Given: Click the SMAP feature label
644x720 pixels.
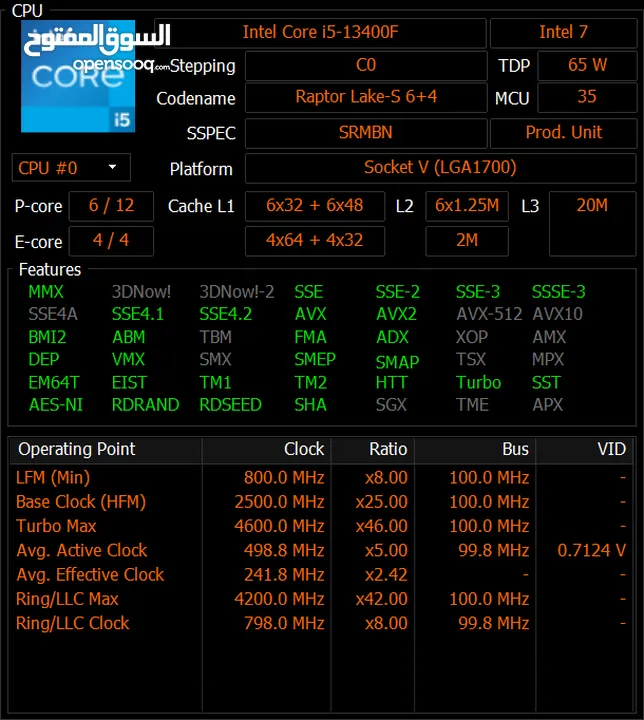Looking at the screenshot, I should (397, 362).
